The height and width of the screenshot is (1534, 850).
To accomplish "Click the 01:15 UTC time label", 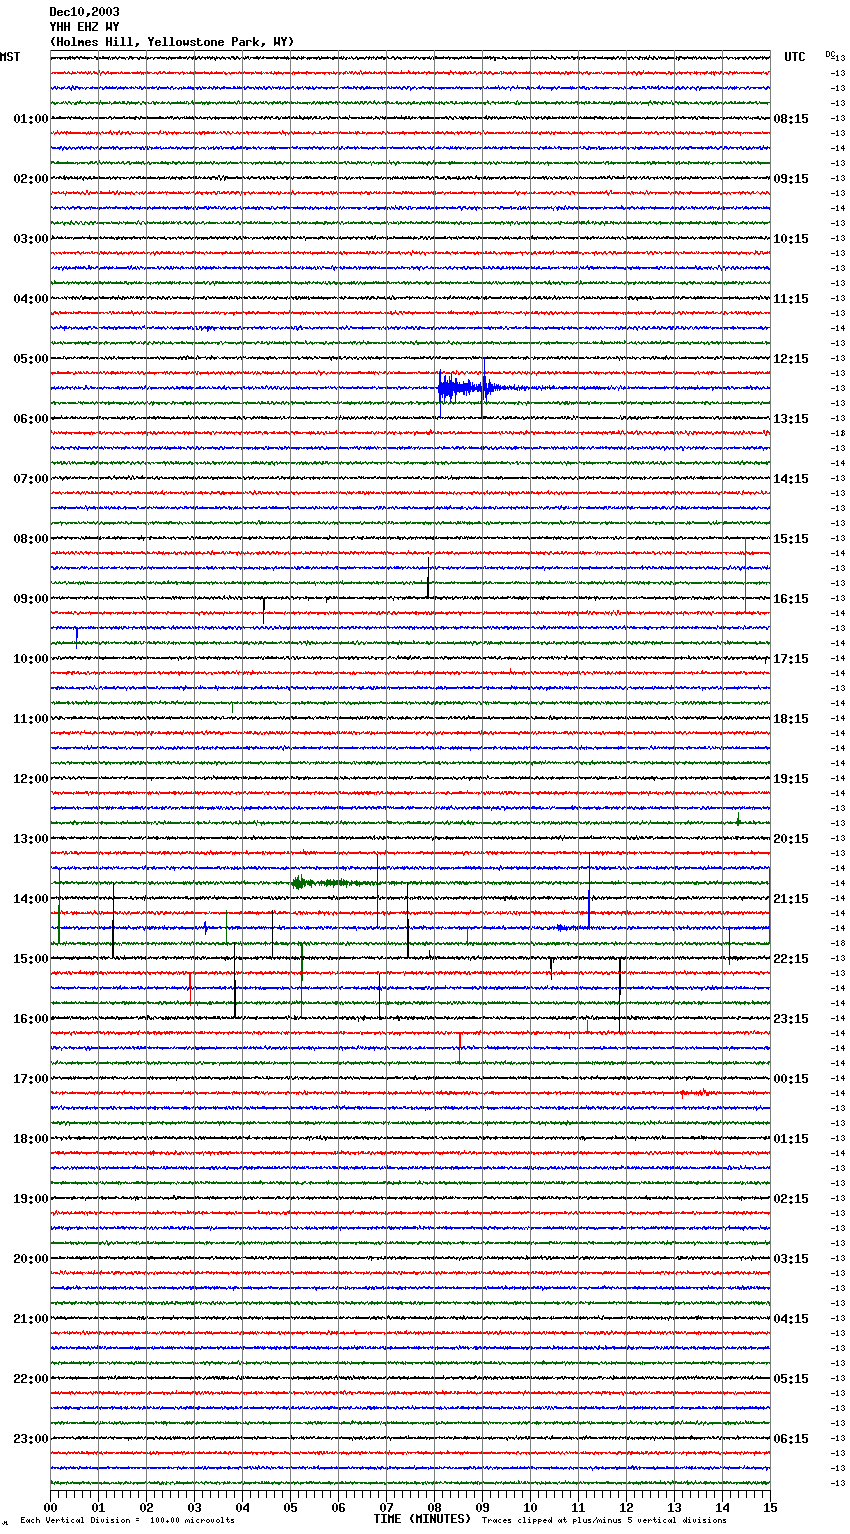I will coord(791,1139).
